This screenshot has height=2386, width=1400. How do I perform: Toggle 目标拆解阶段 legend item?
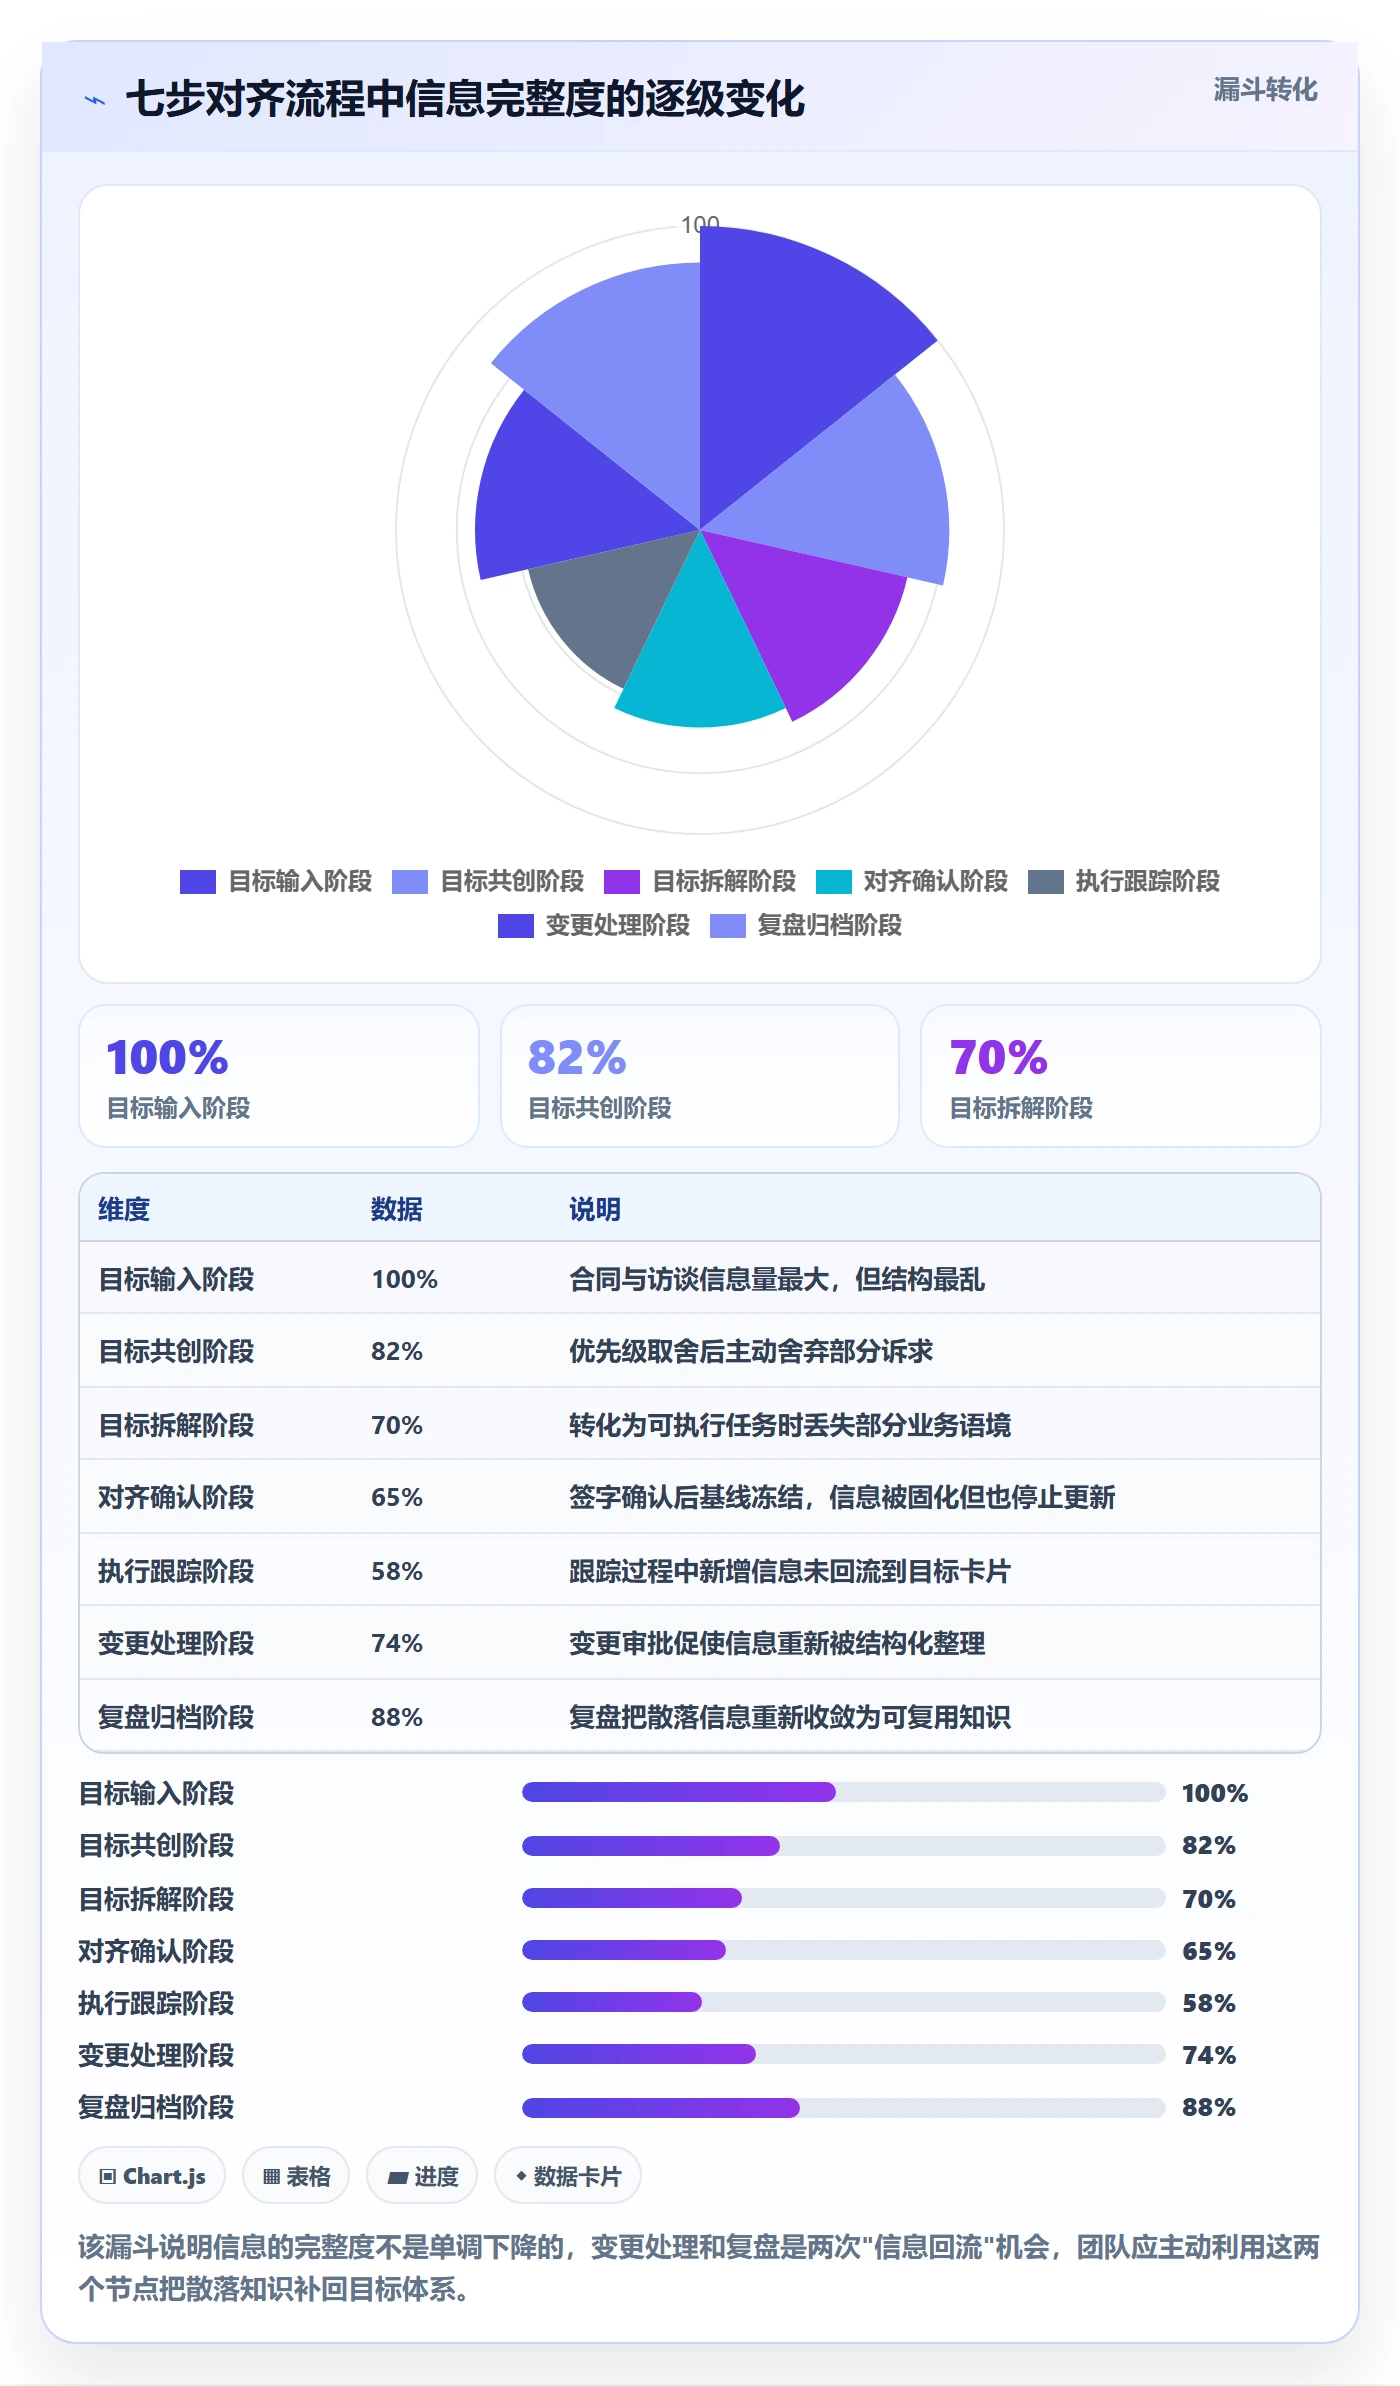coord(700,881)
